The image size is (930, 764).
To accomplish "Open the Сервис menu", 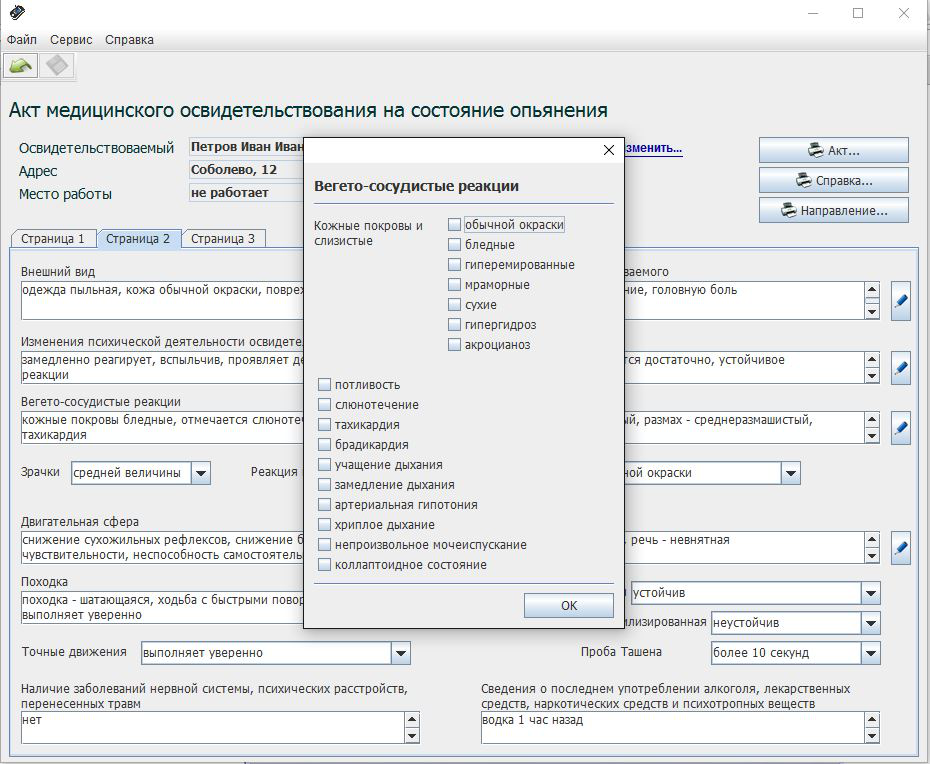I will point(71,40).
